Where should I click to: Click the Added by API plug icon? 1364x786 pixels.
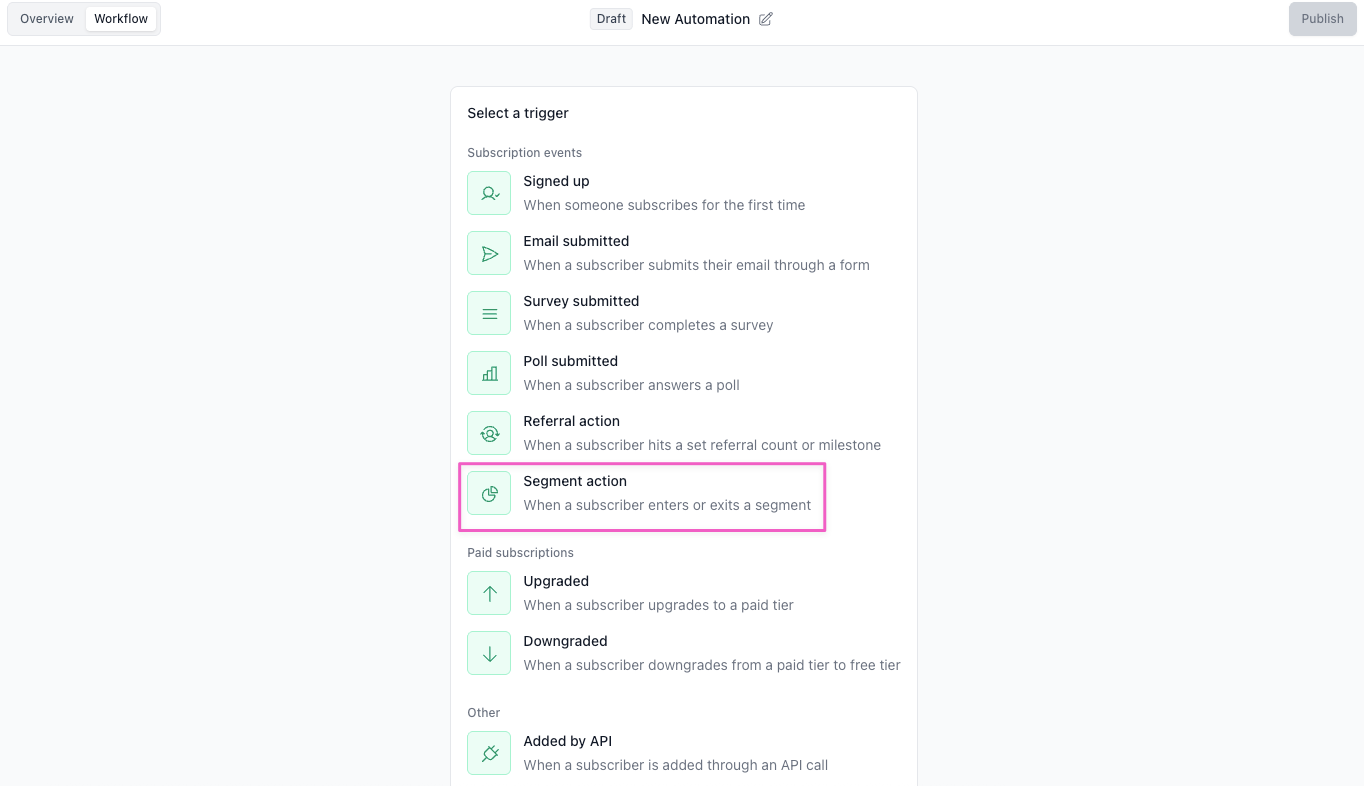tap(489, 753)
